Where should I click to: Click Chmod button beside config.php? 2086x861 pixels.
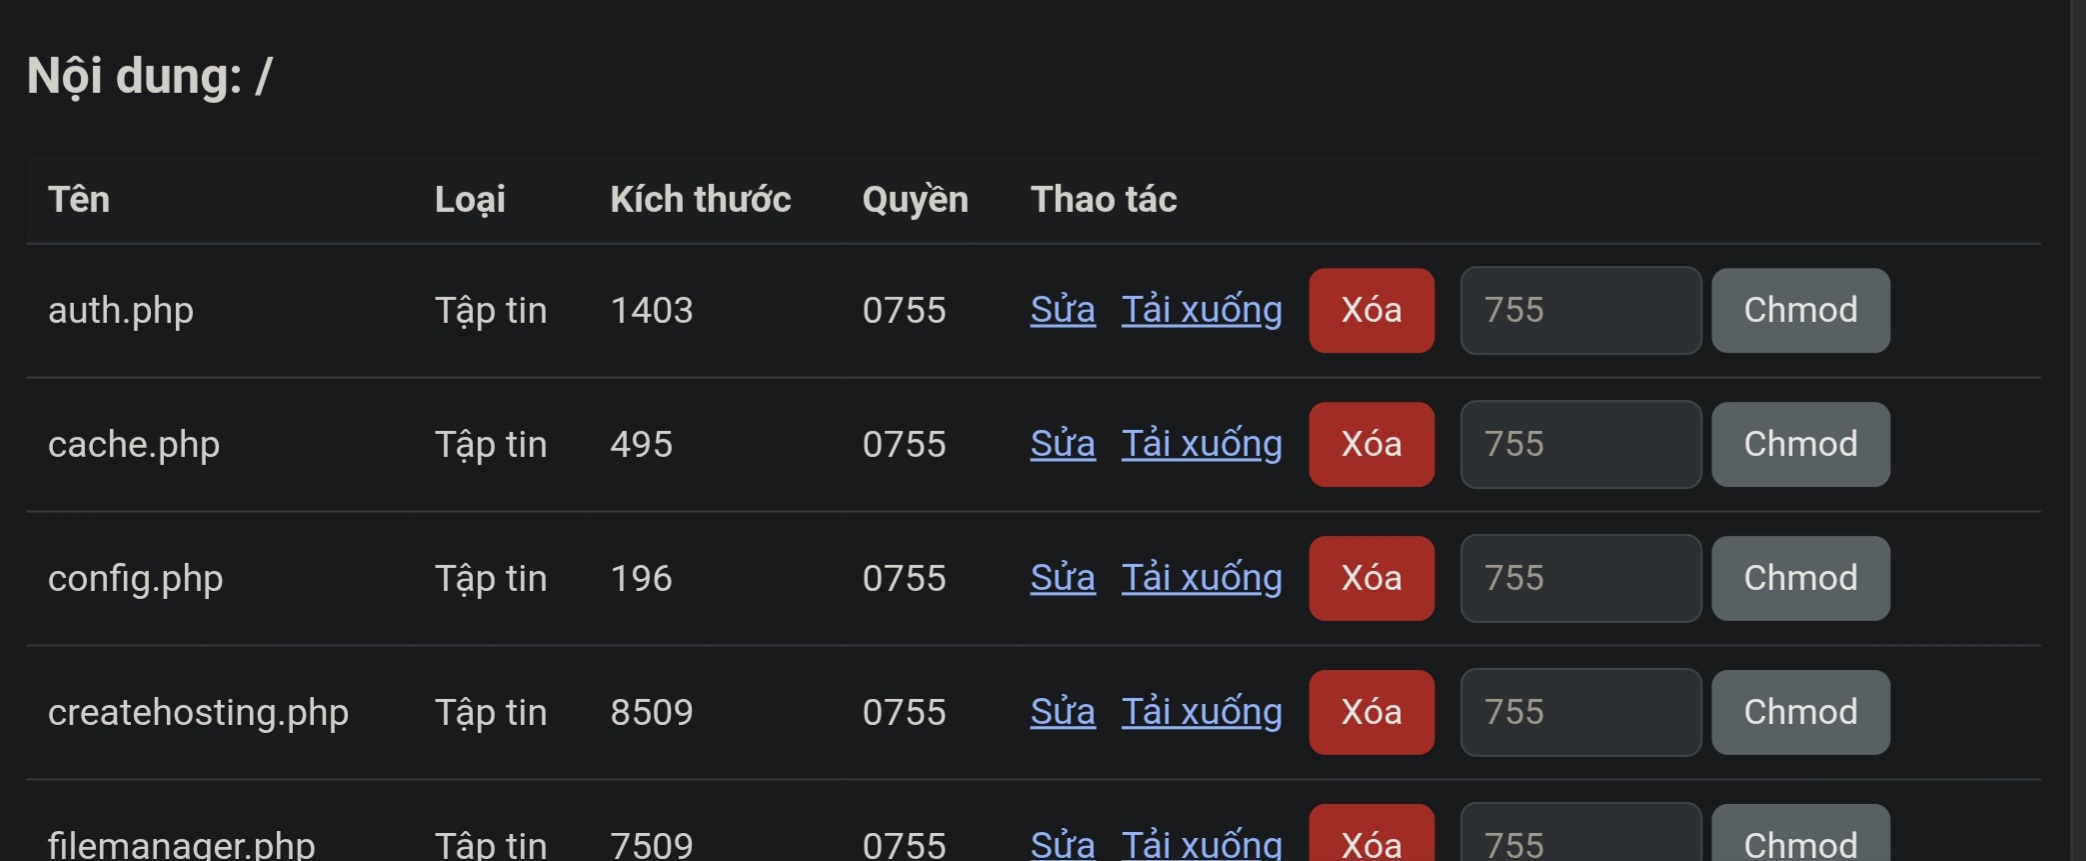pyautogui.click(x=1800, y=578)
